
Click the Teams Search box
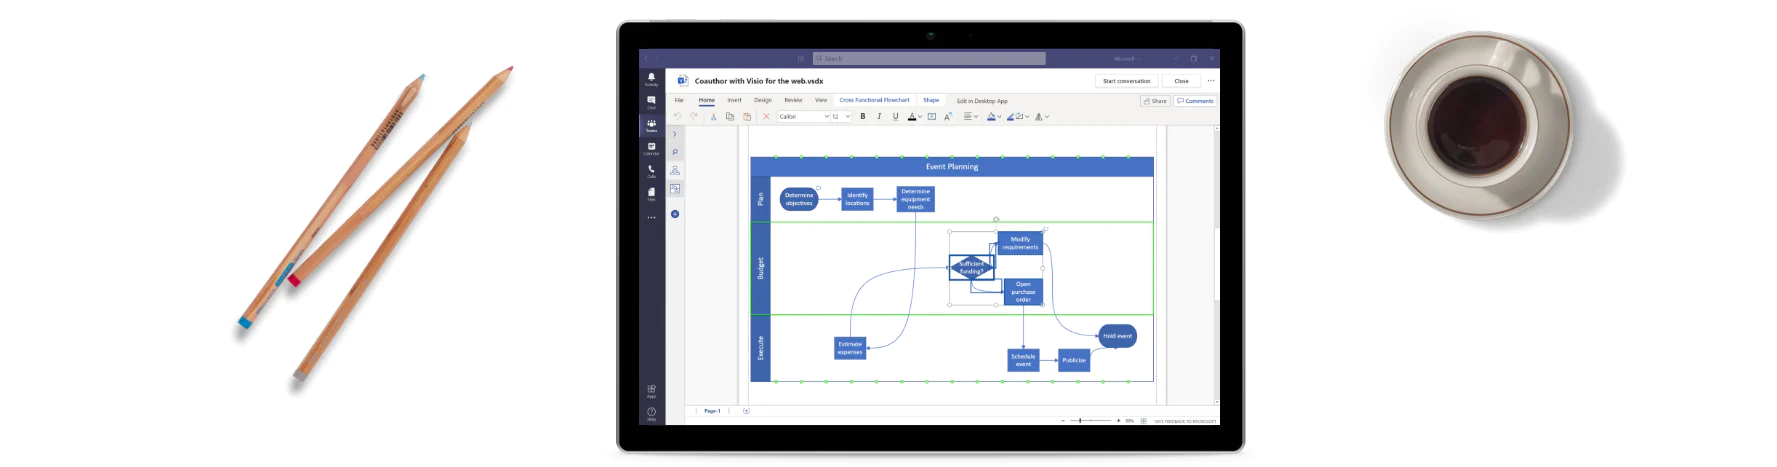[929, 59]
